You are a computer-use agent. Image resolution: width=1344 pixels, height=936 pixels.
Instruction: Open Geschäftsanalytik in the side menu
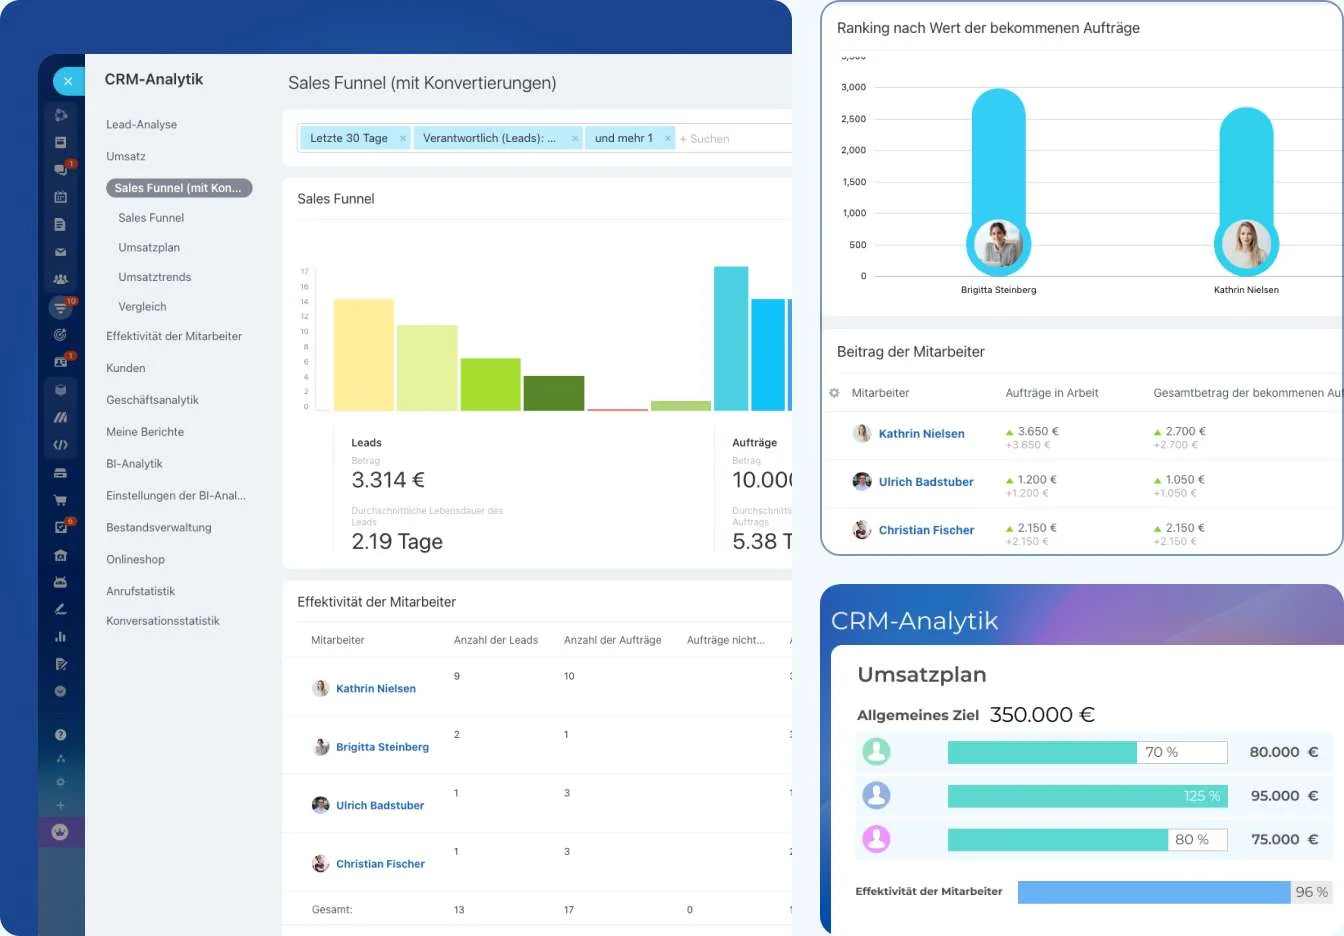click(x=152, y=400)
